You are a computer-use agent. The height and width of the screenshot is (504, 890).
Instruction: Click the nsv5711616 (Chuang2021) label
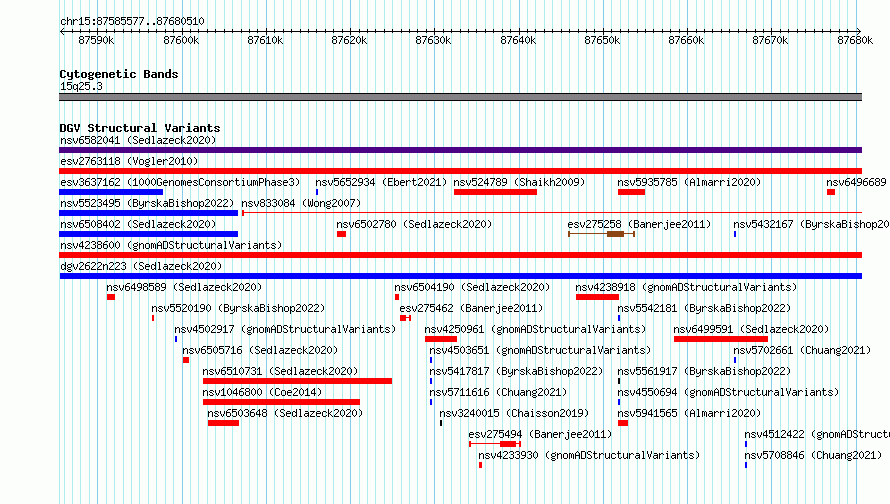(498, 392)
